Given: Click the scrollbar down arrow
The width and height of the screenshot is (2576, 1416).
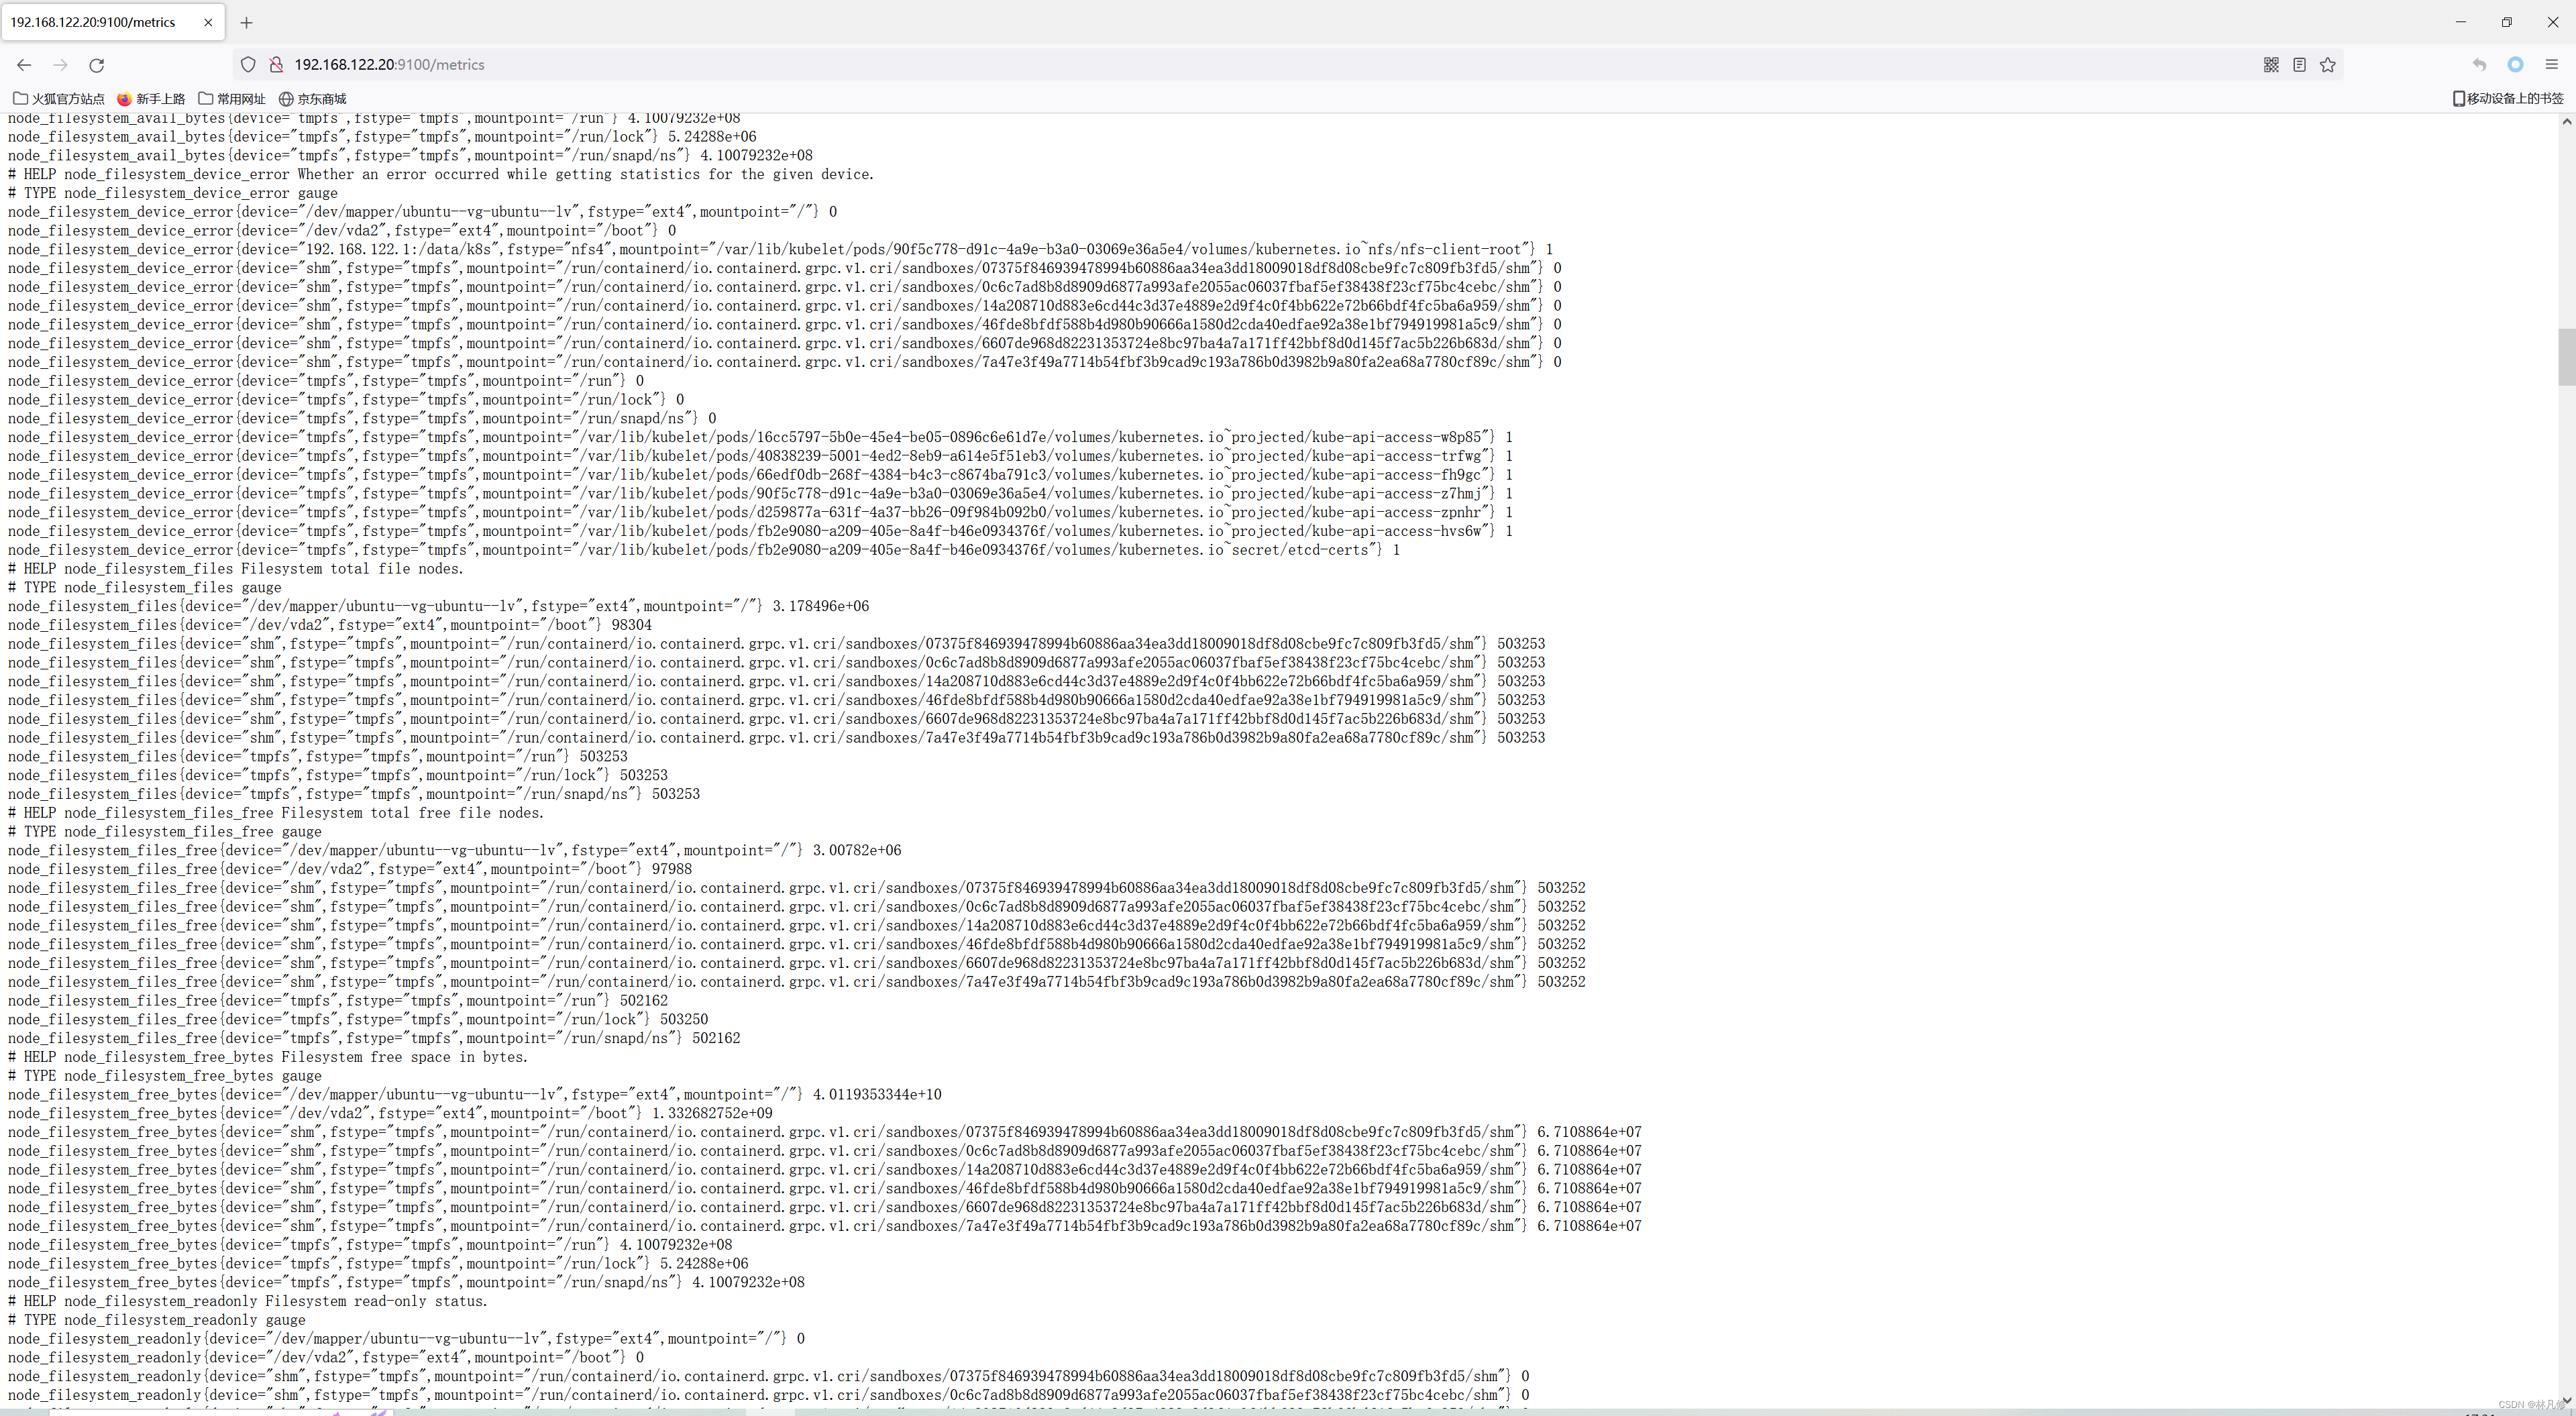Looking at the screenshot, I should coord(2566,1400).
